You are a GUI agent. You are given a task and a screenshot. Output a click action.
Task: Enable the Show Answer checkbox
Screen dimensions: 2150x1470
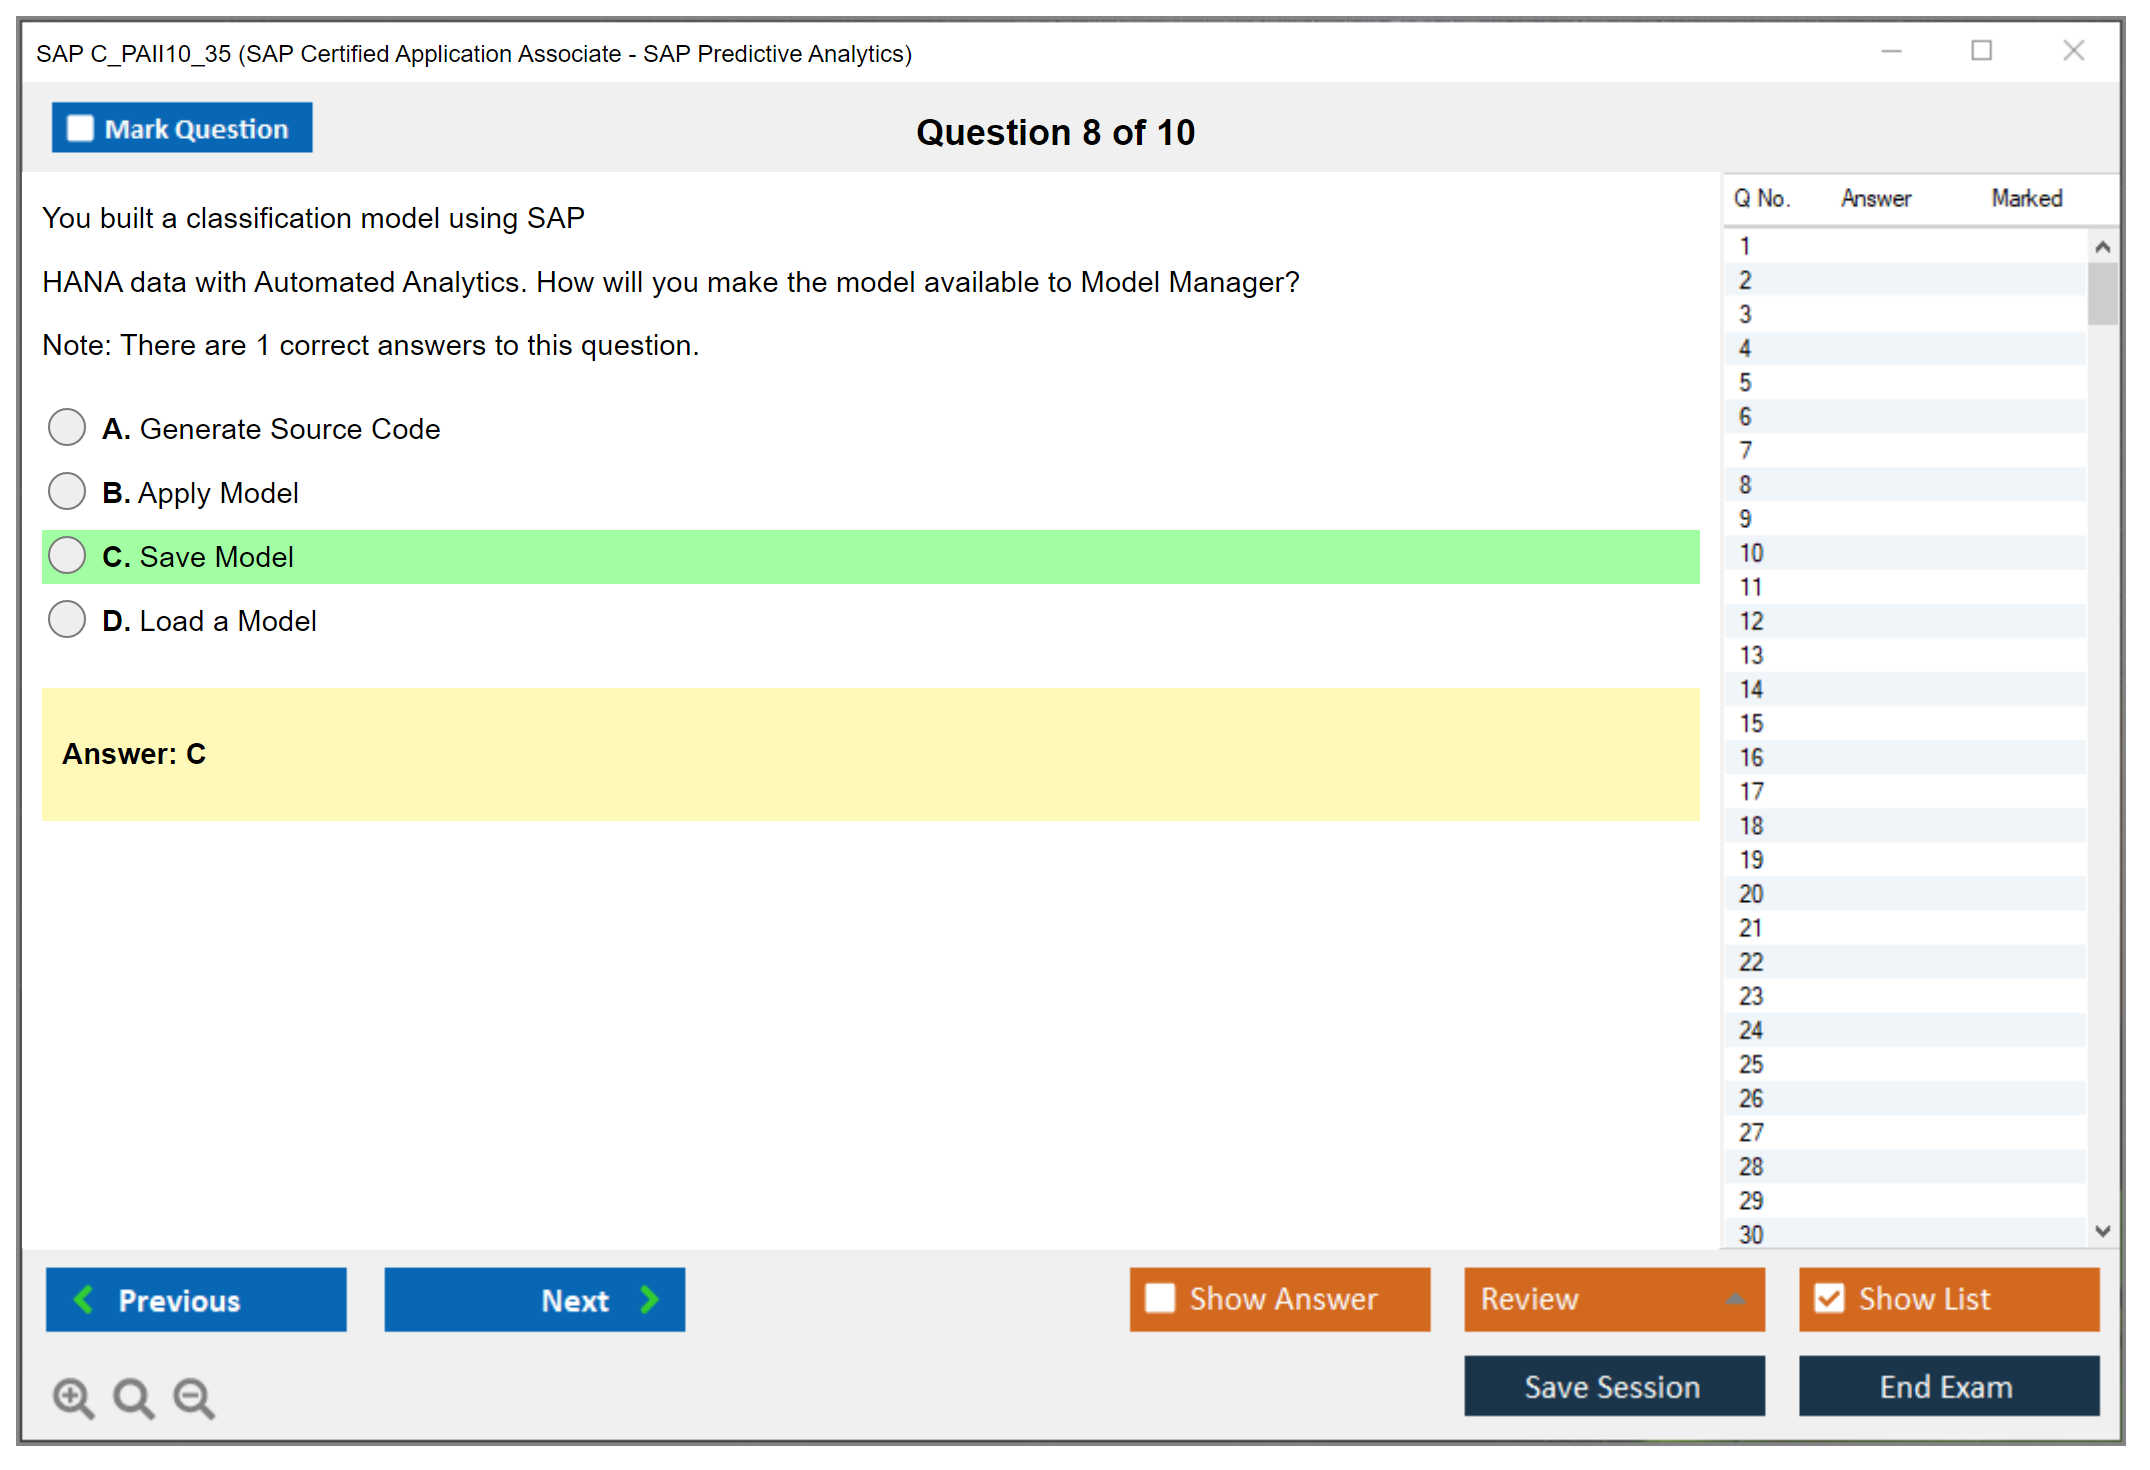(x=1160, y=1298)
